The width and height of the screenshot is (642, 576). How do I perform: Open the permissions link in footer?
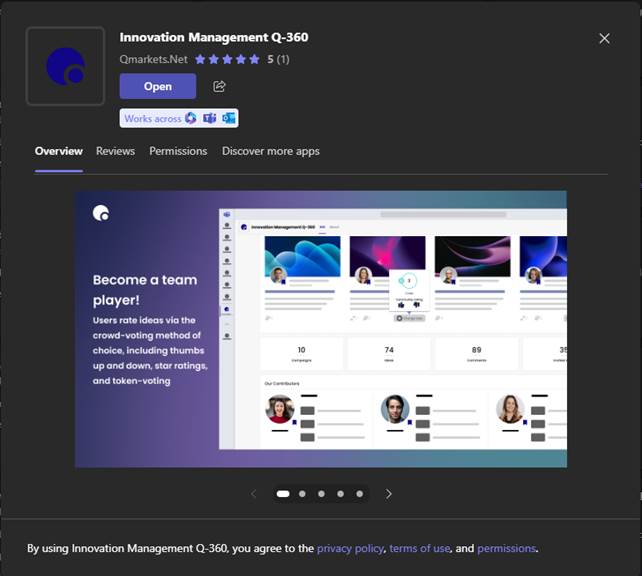(x=506, y=549)
